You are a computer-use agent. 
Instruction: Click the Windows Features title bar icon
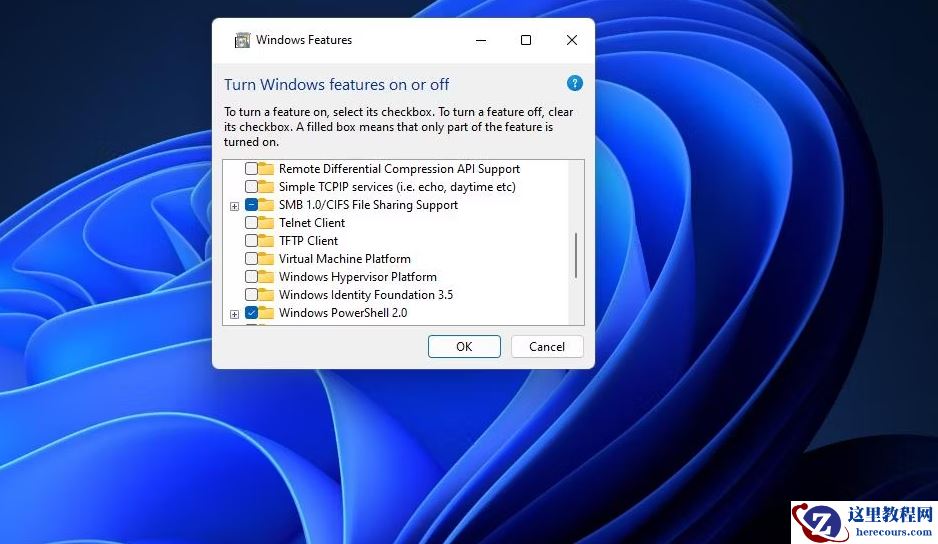click(242, 40)
